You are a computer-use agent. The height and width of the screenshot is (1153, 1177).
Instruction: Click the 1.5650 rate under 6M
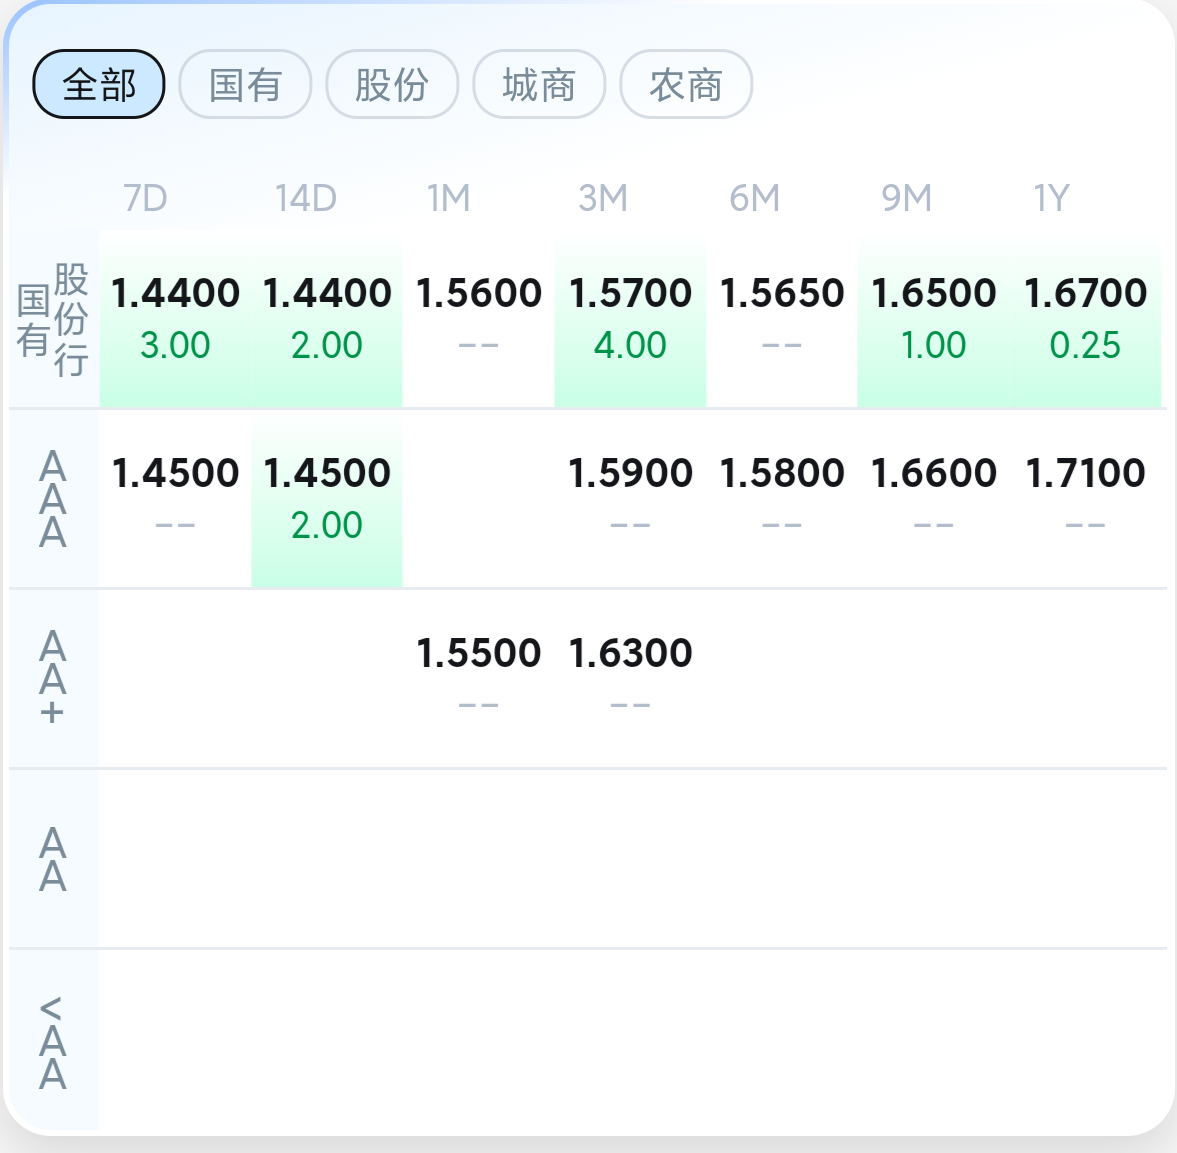(x=782, y=294)
